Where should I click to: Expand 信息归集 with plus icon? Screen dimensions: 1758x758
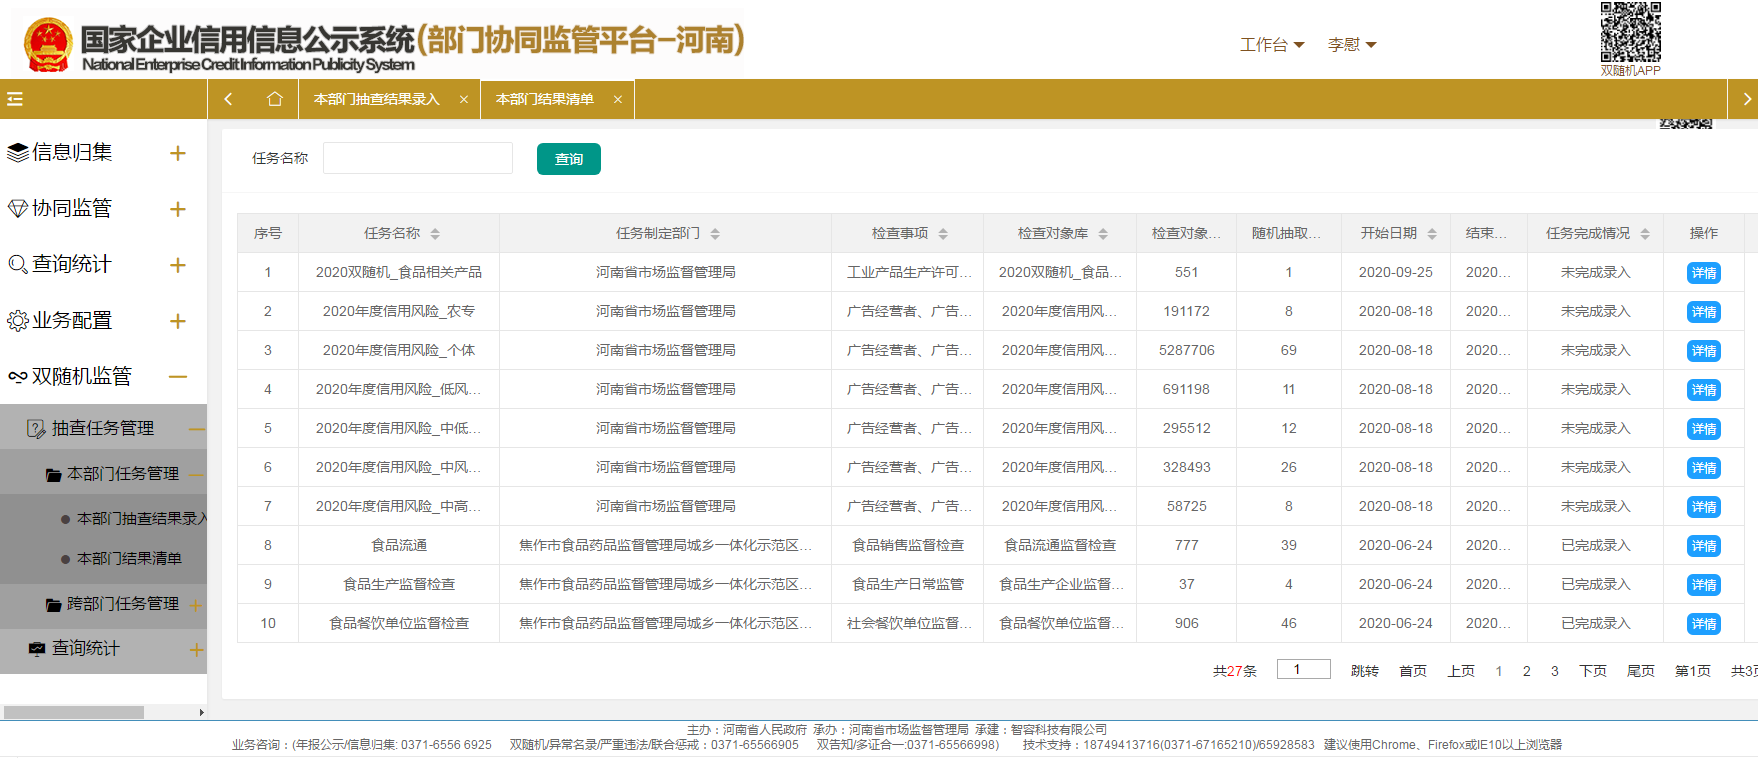178,153
